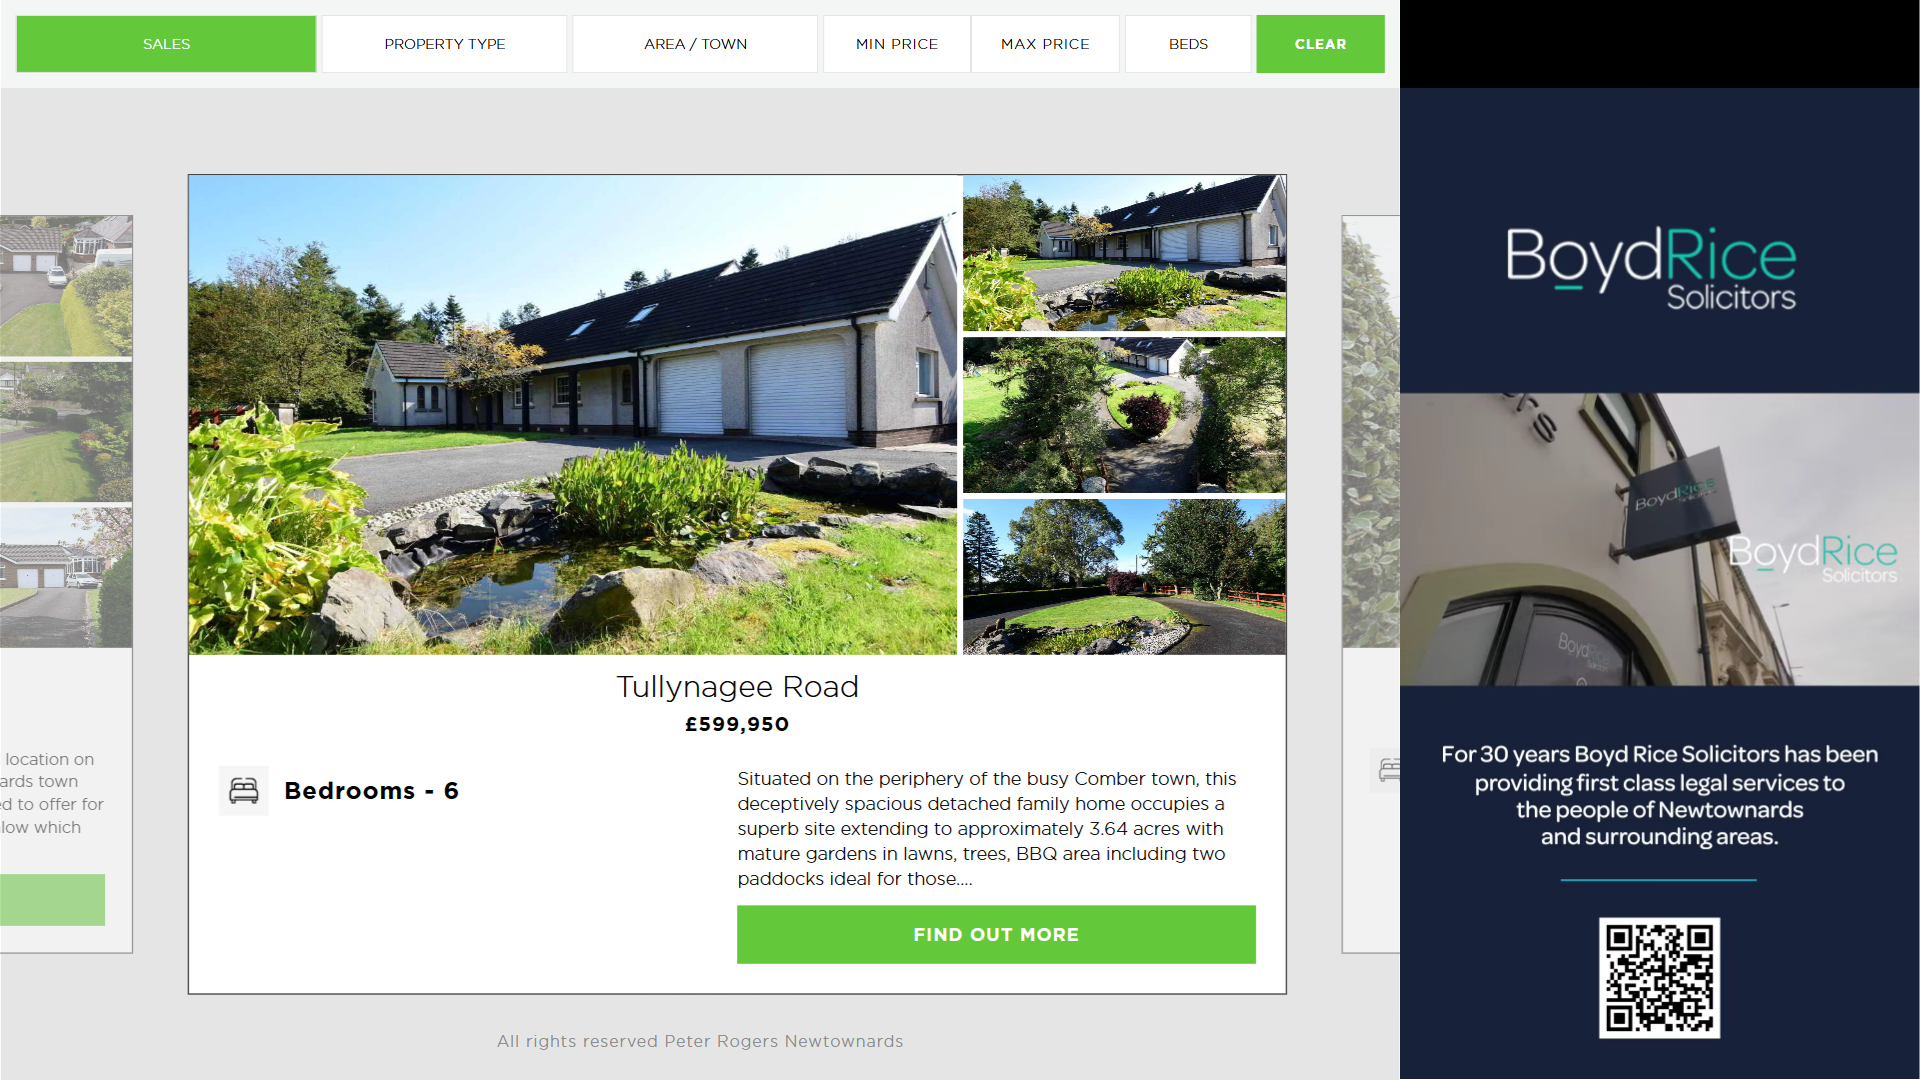The height and width of the screenshot is (1080, 1920).
Task: Expand the Max Price selector
Action: pyautogui.click(x=1045, y=44)
